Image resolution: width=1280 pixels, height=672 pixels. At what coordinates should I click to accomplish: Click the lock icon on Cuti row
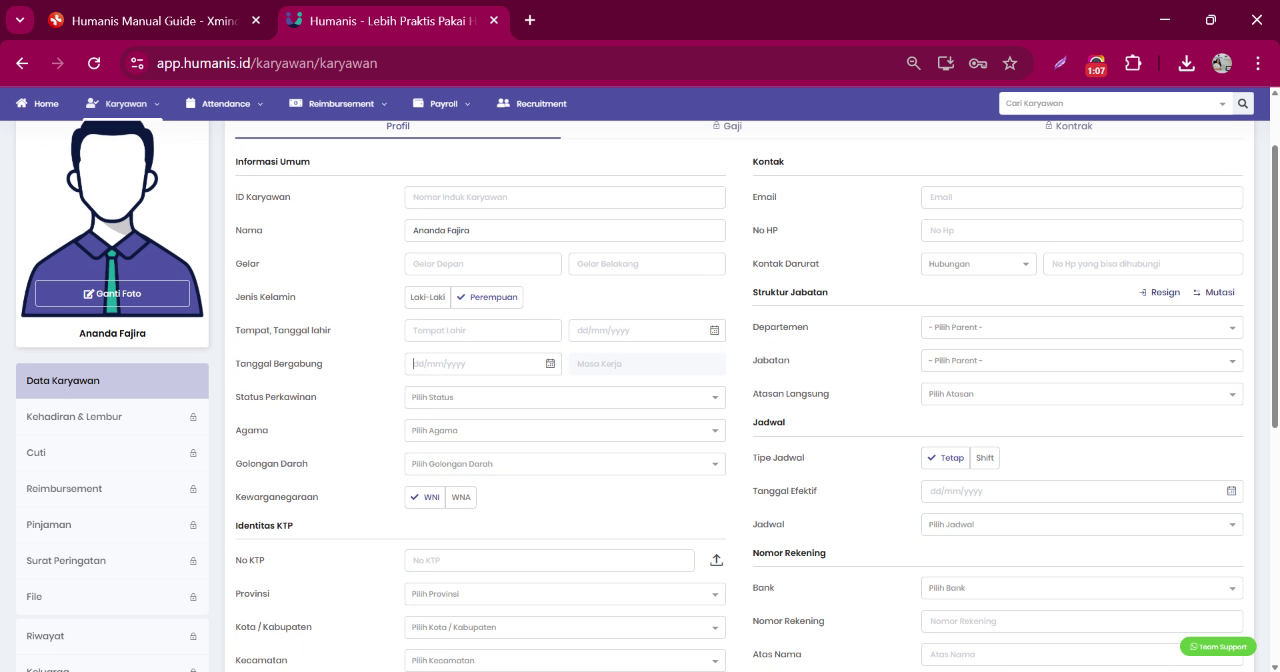(x=193, y=453)
